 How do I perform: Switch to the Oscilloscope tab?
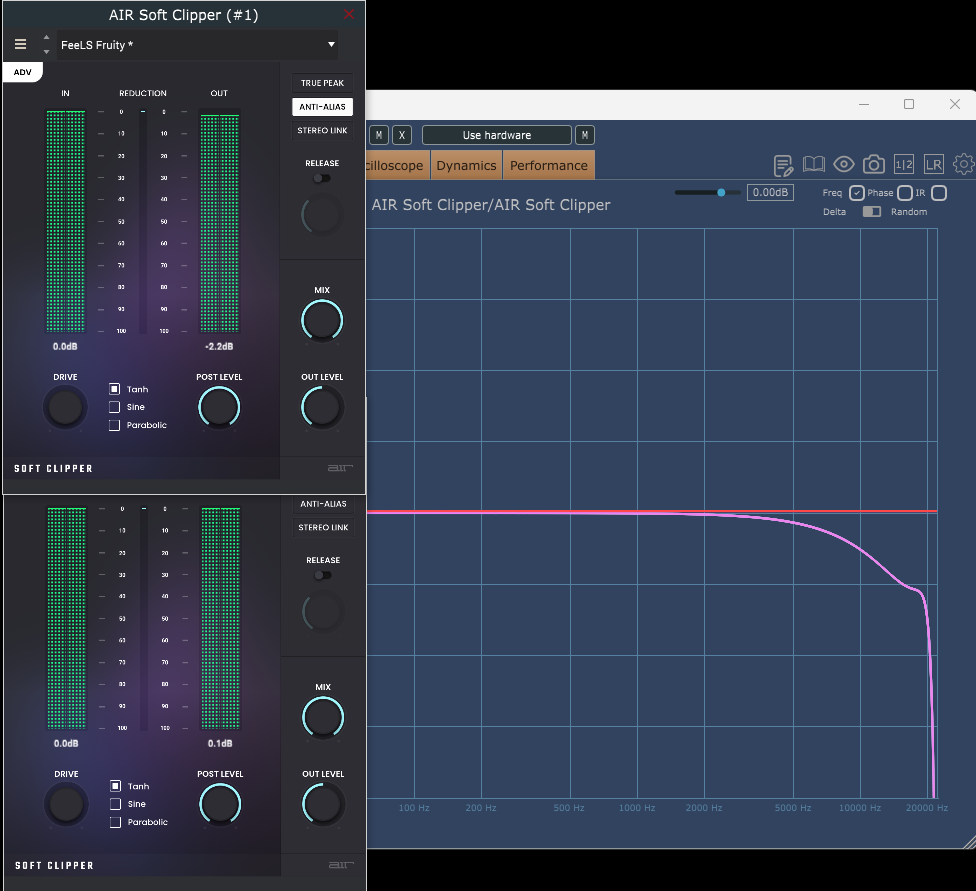pyautogui.click(x=396, y=166)
